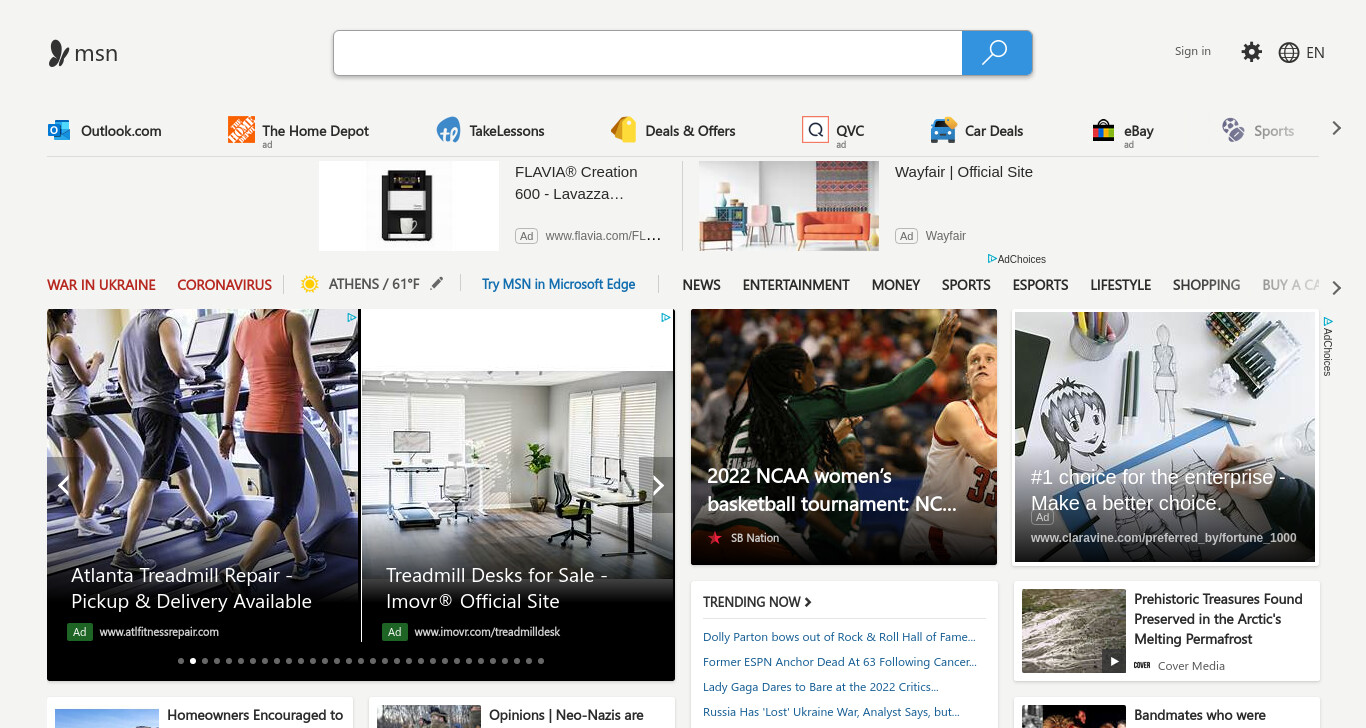Click the QVC icon
The image size is (1366, 728).
[815, 130]
